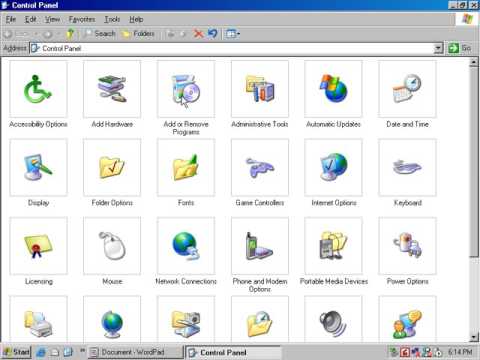Open the Add Hardware applet icon

112,89
